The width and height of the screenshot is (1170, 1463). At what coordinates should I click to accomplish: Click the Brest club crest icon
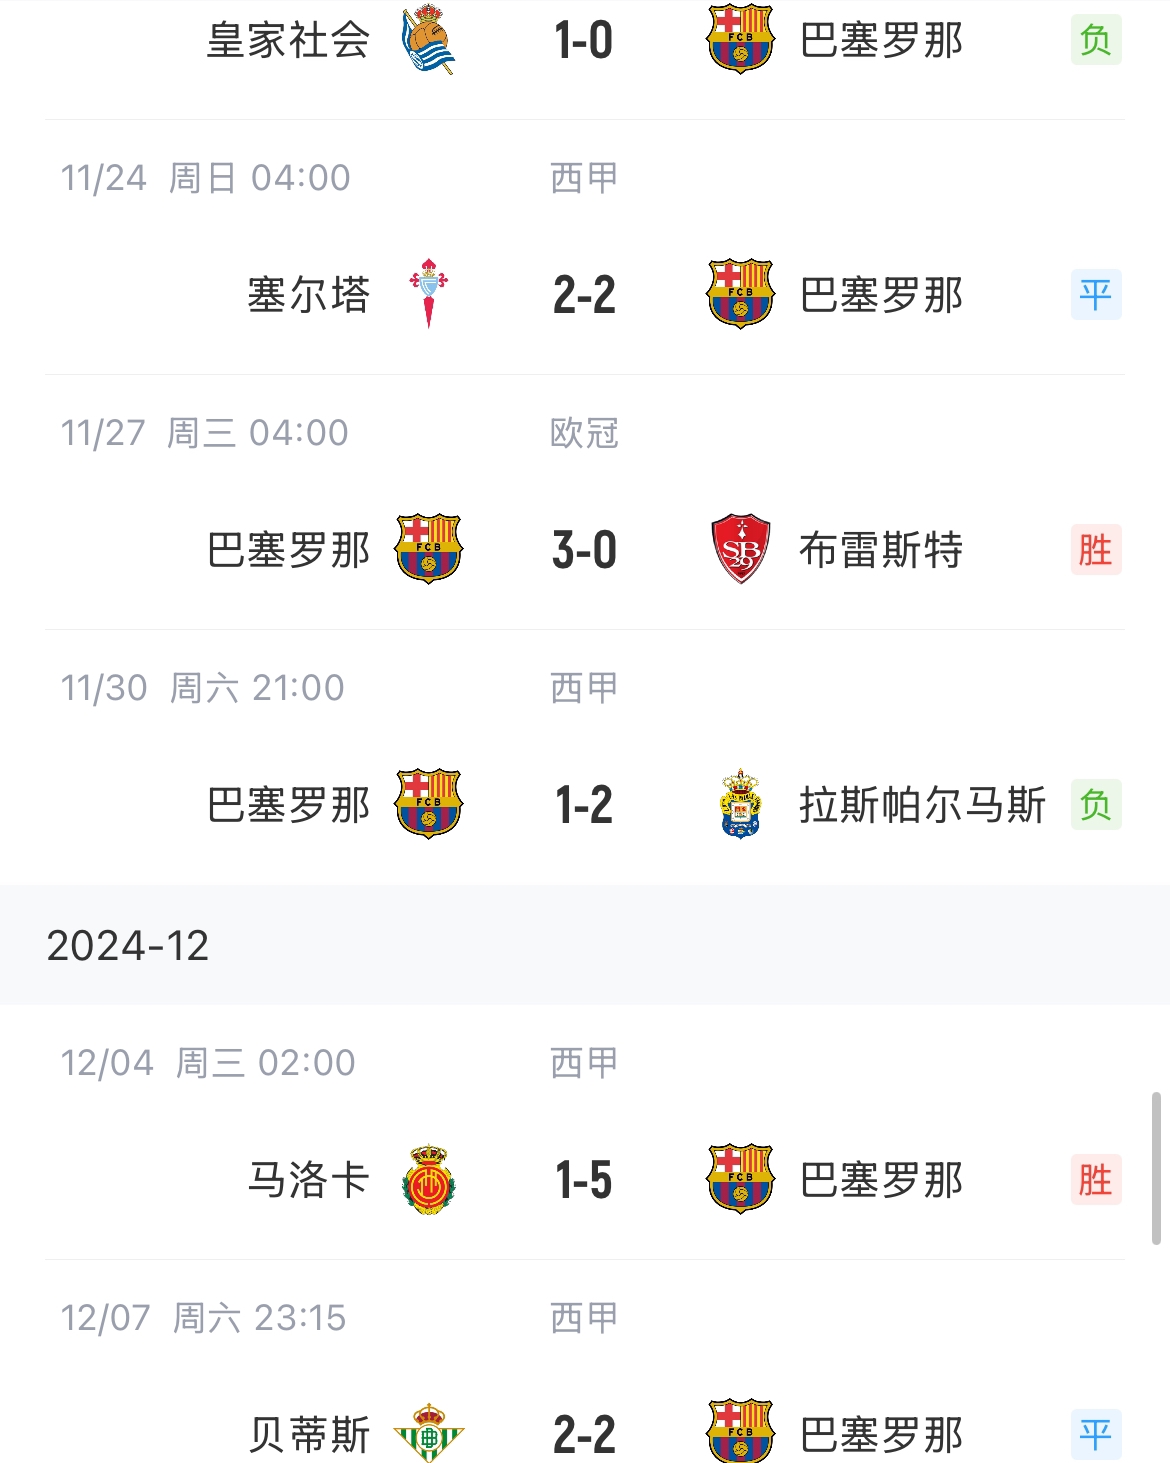click(740, 549)
